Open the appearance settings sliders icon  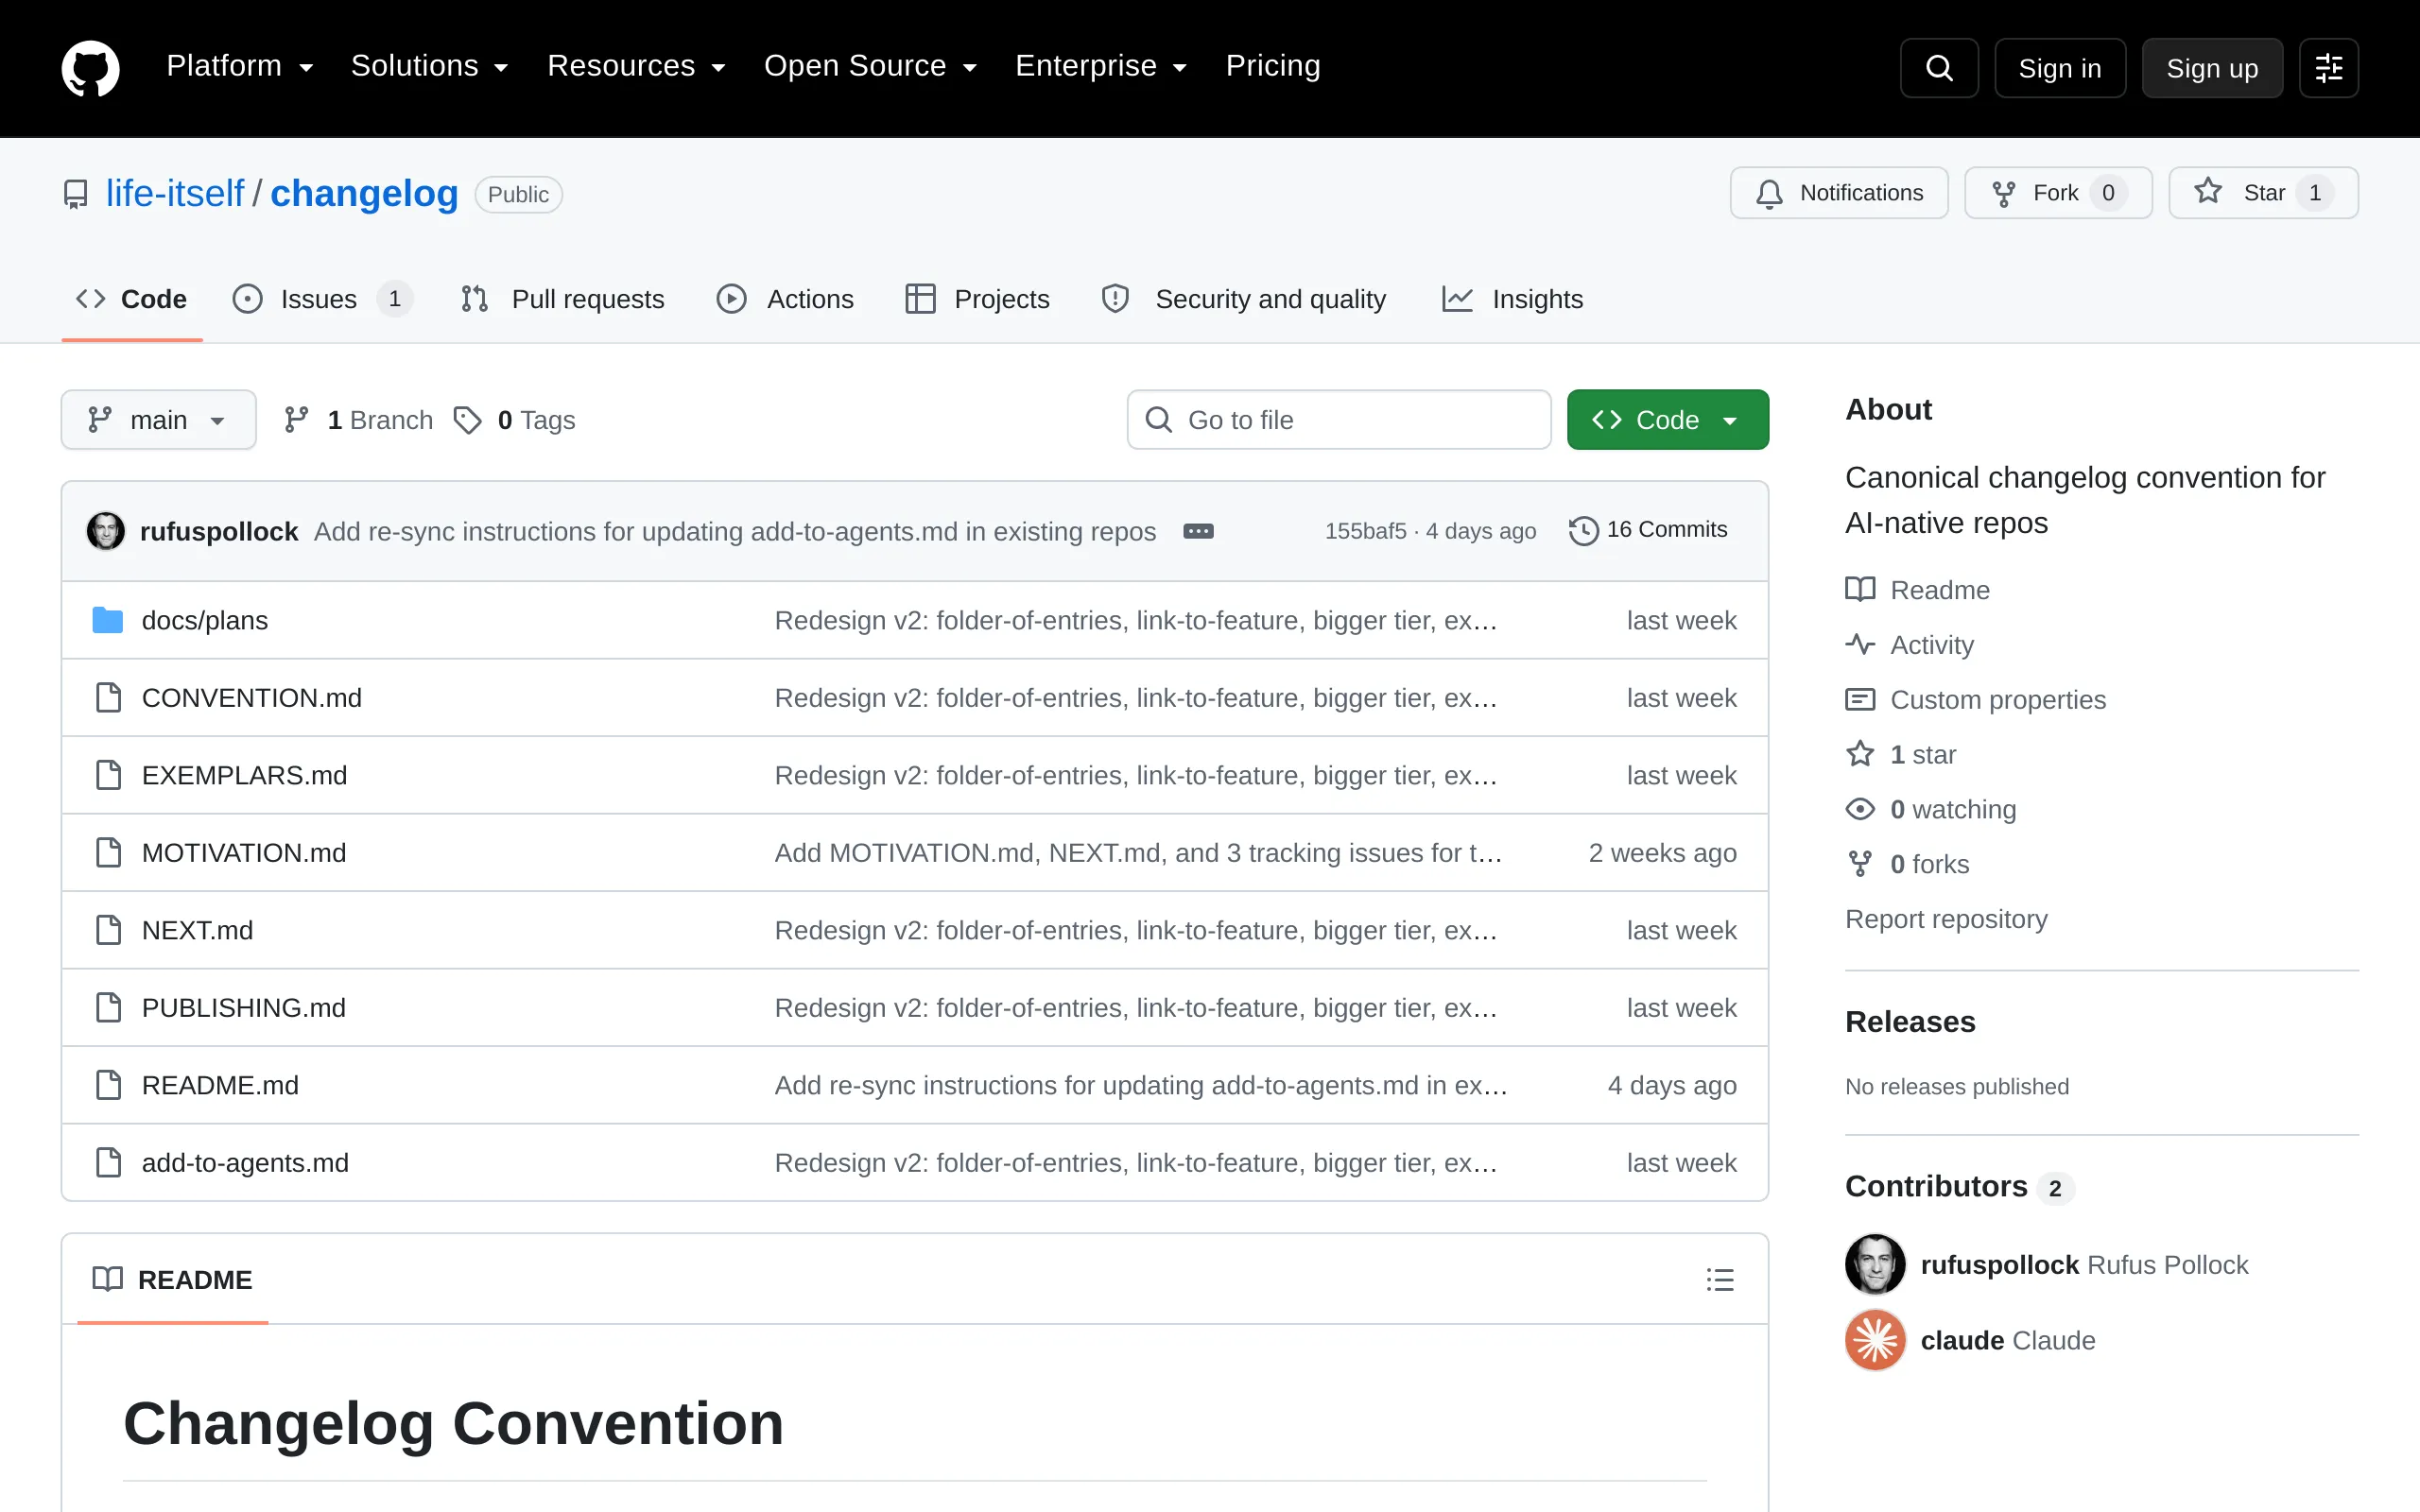(2328, 68)
